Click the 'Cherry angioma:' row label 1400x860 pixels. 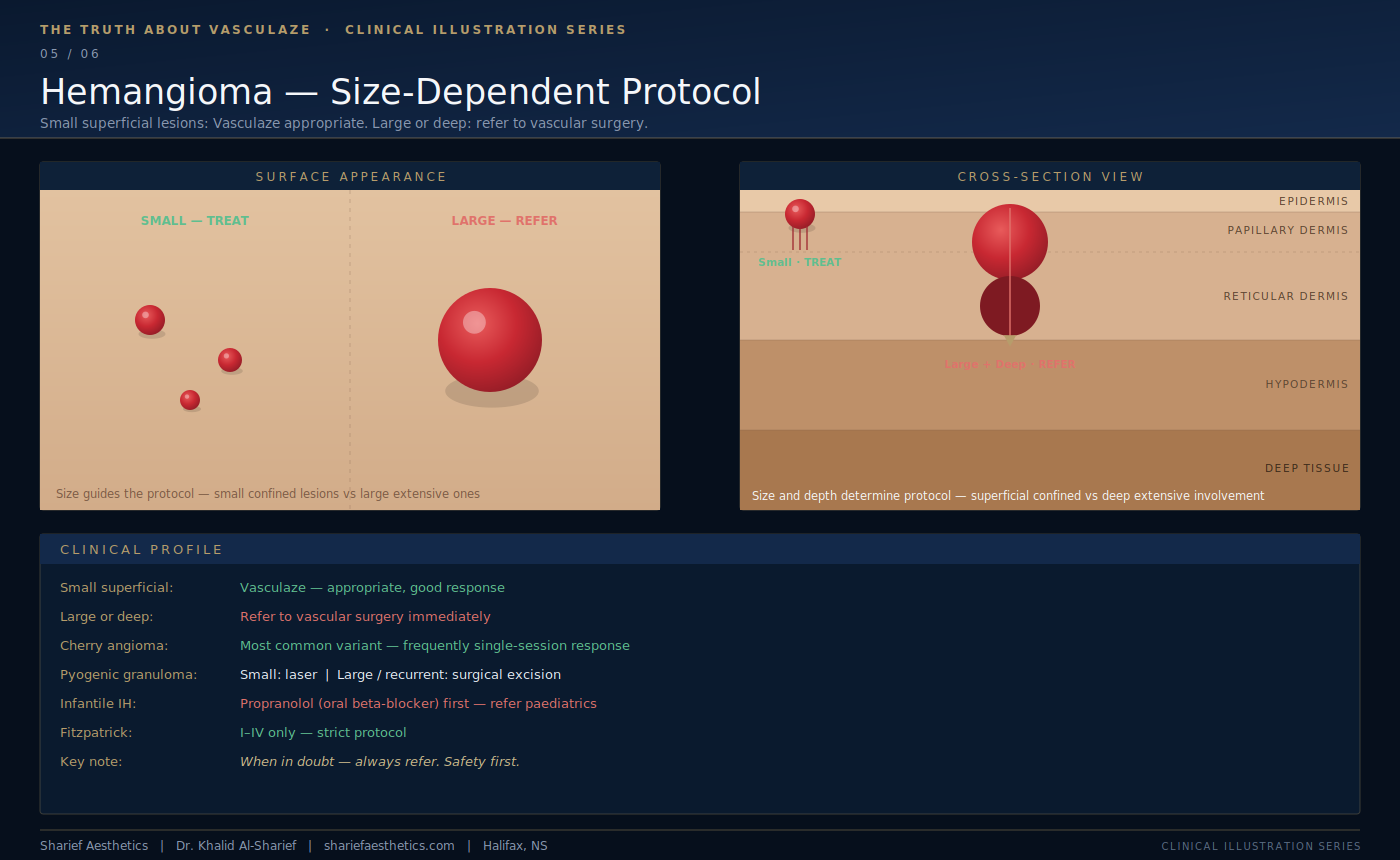pos(114,646)
